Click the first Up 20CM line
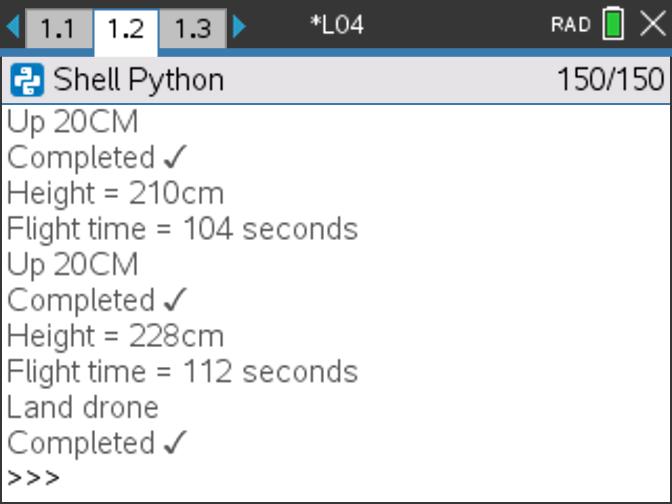The width and height of the screenshot is (672, 504). (72, 123)
